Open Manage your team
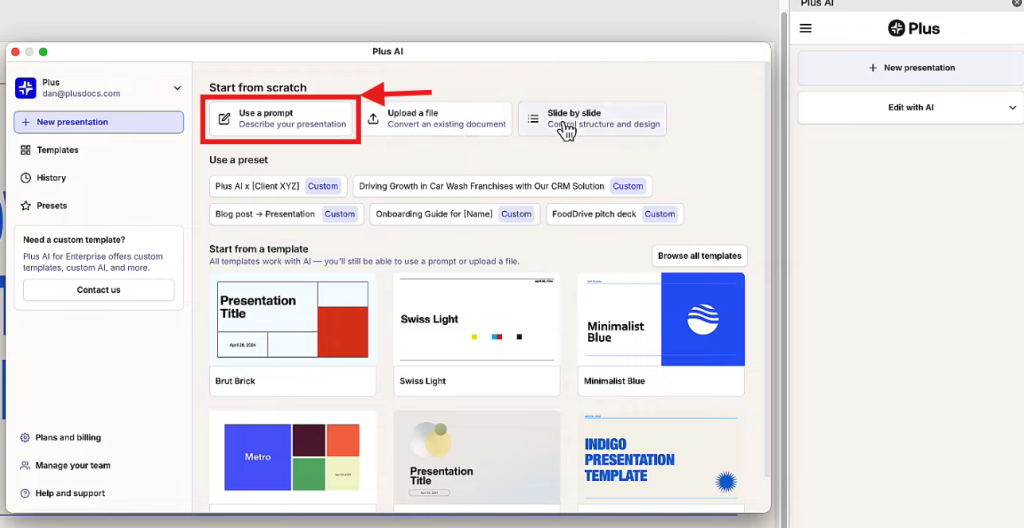 pyautogui.click(x=72, y=466)
